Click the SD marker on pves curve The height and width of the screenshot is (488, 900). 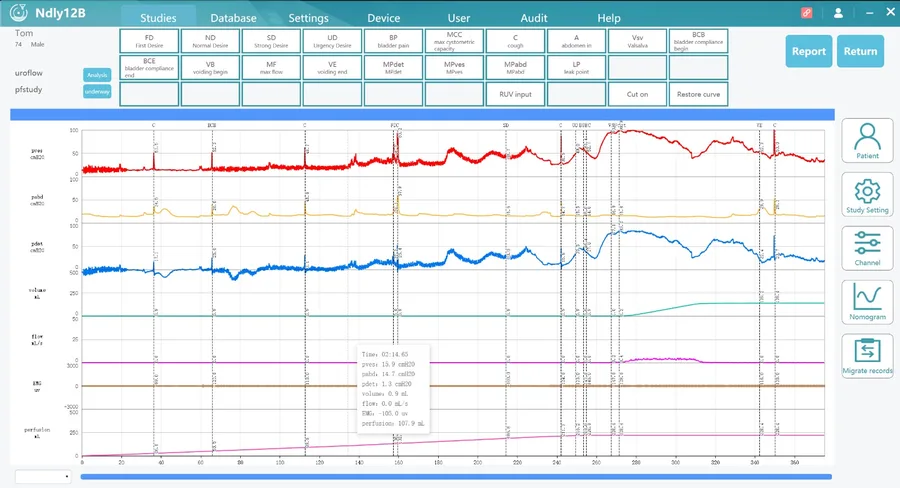coord(506,125)
